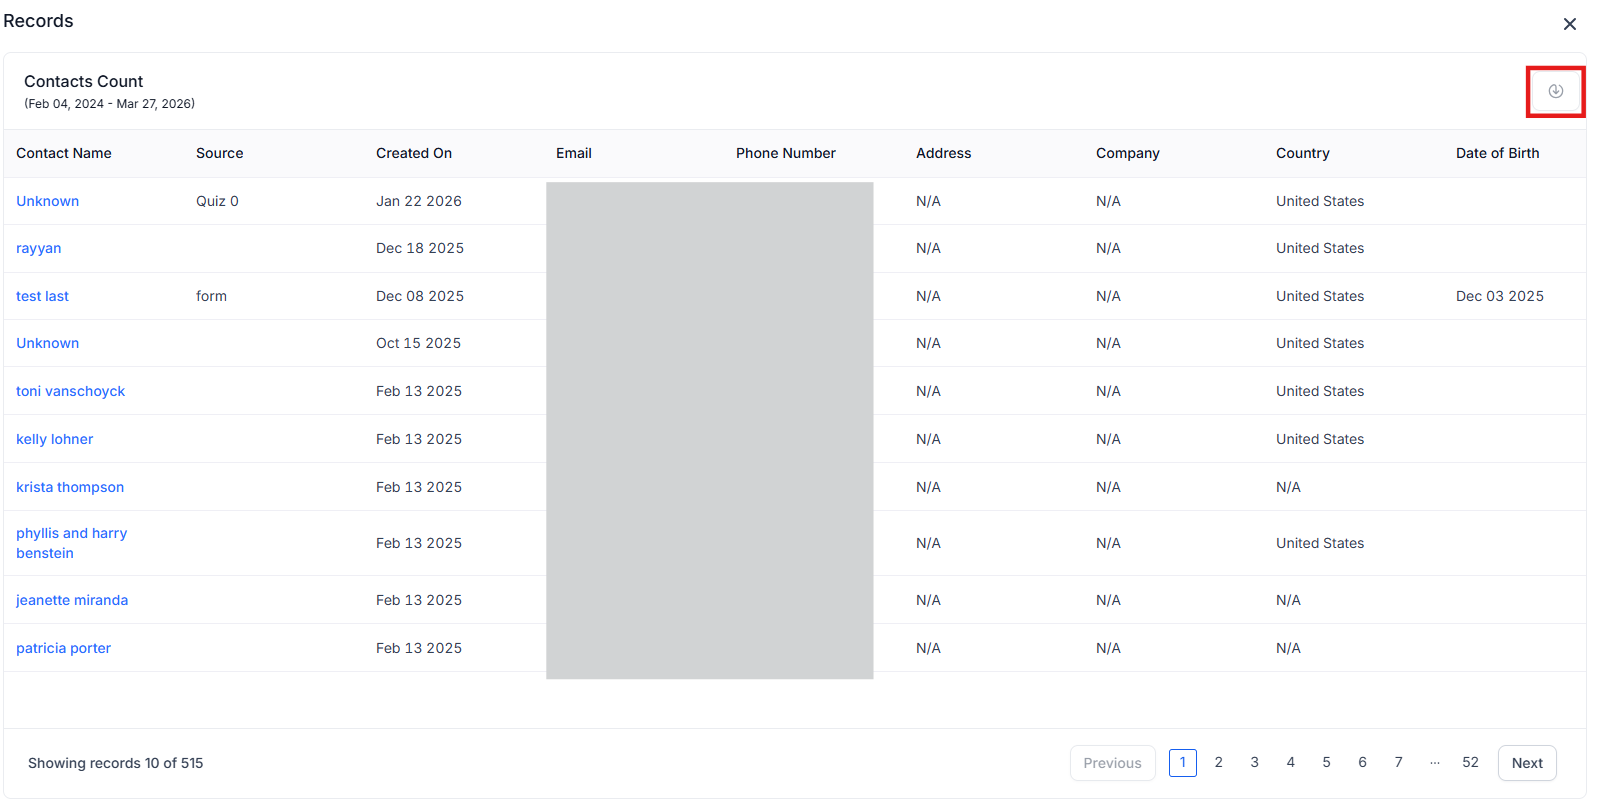This screenshot has width=1600, height=811.
Task: Open patricia porter contact record
Action: click(63, 648)
